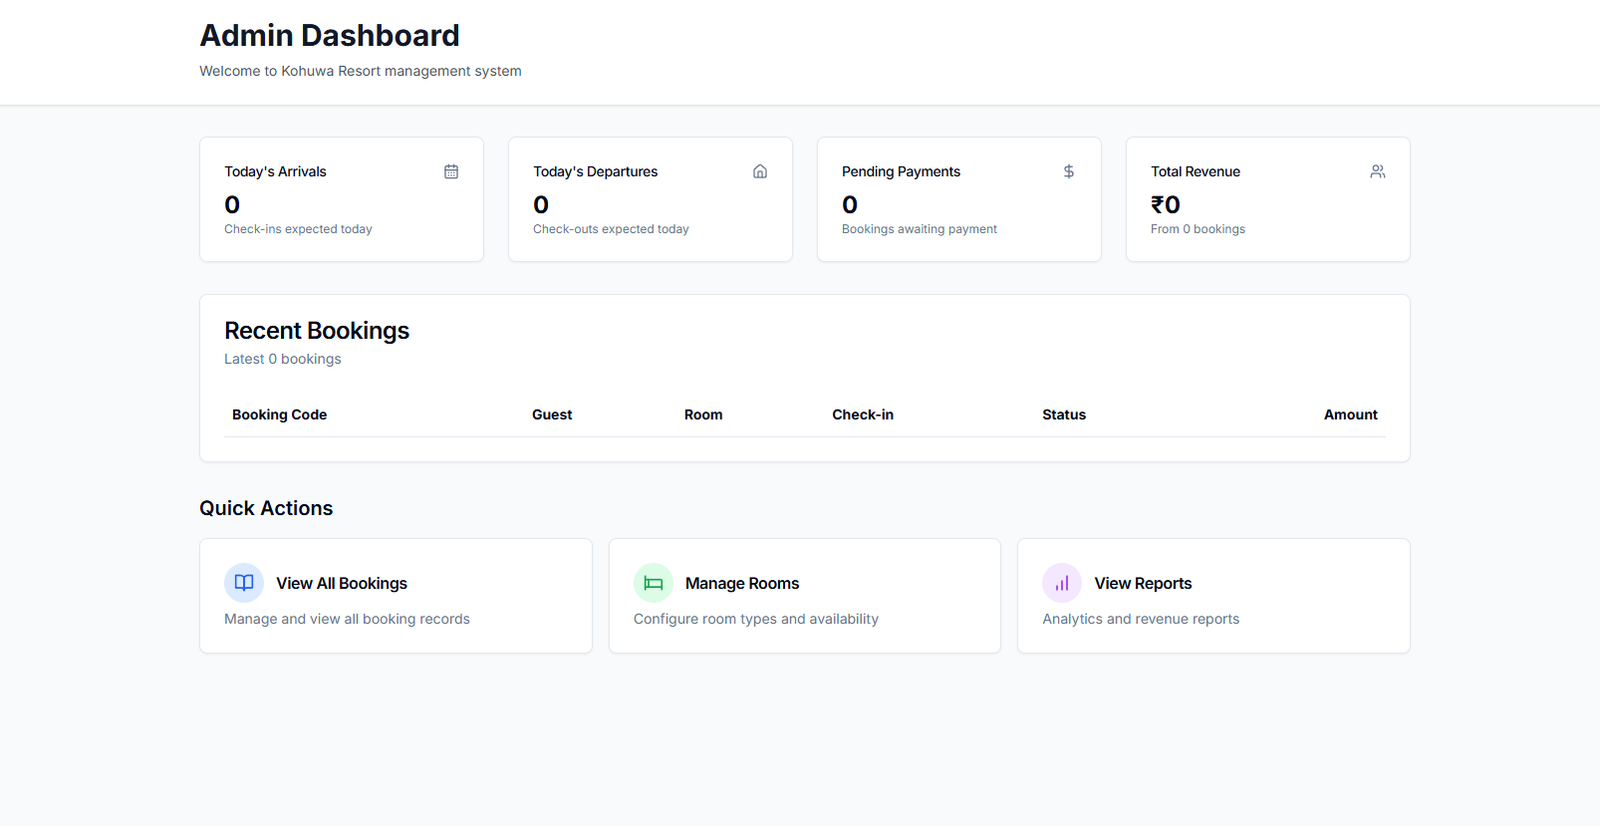The height and width of the screenshot is (826, 1600).
Task: Click 'Manage and view all booking records' description
Action: coord(347,619)
